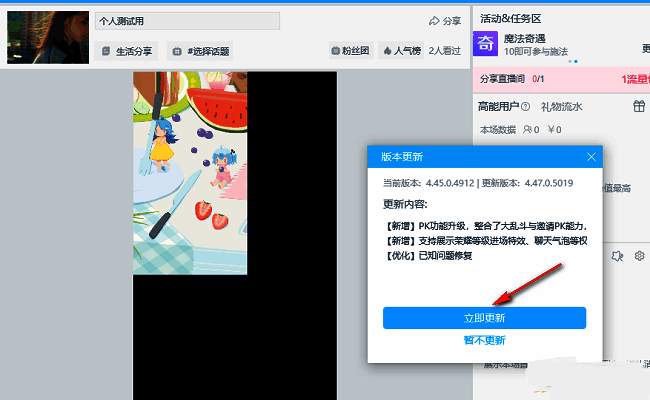Click the 魔法奇遇 activity title
The image size is (650, 400).
click(524, 39)
